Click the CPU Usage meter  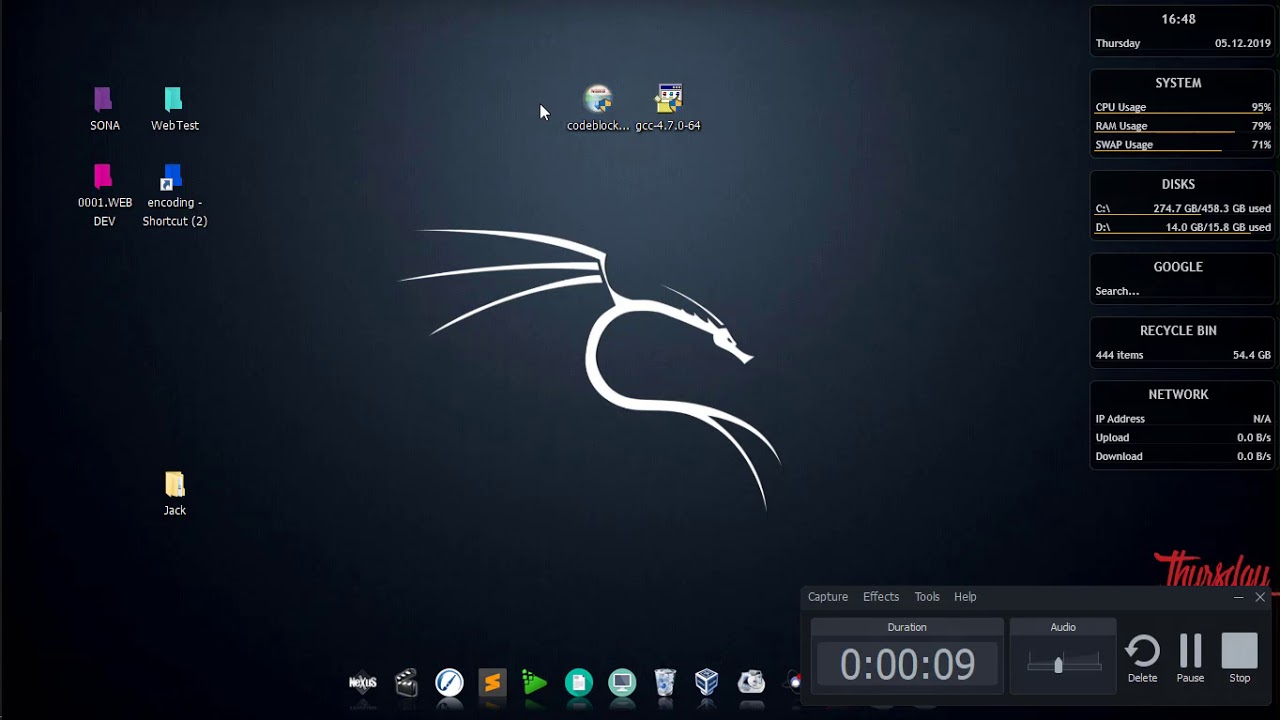[1183, 107]
